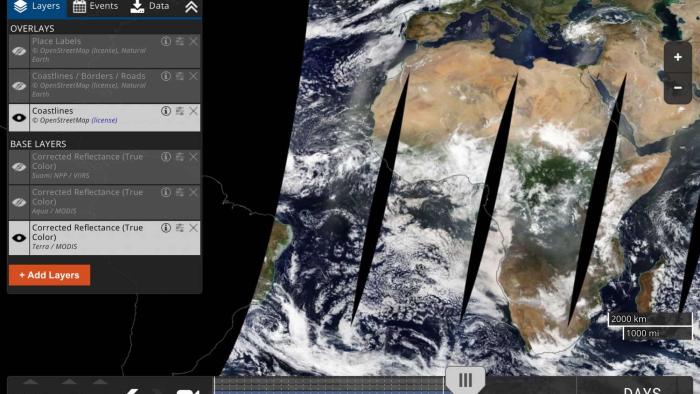Open options for Coastlines / Borders / Roads
700x394 pixels.
point(179,76)
